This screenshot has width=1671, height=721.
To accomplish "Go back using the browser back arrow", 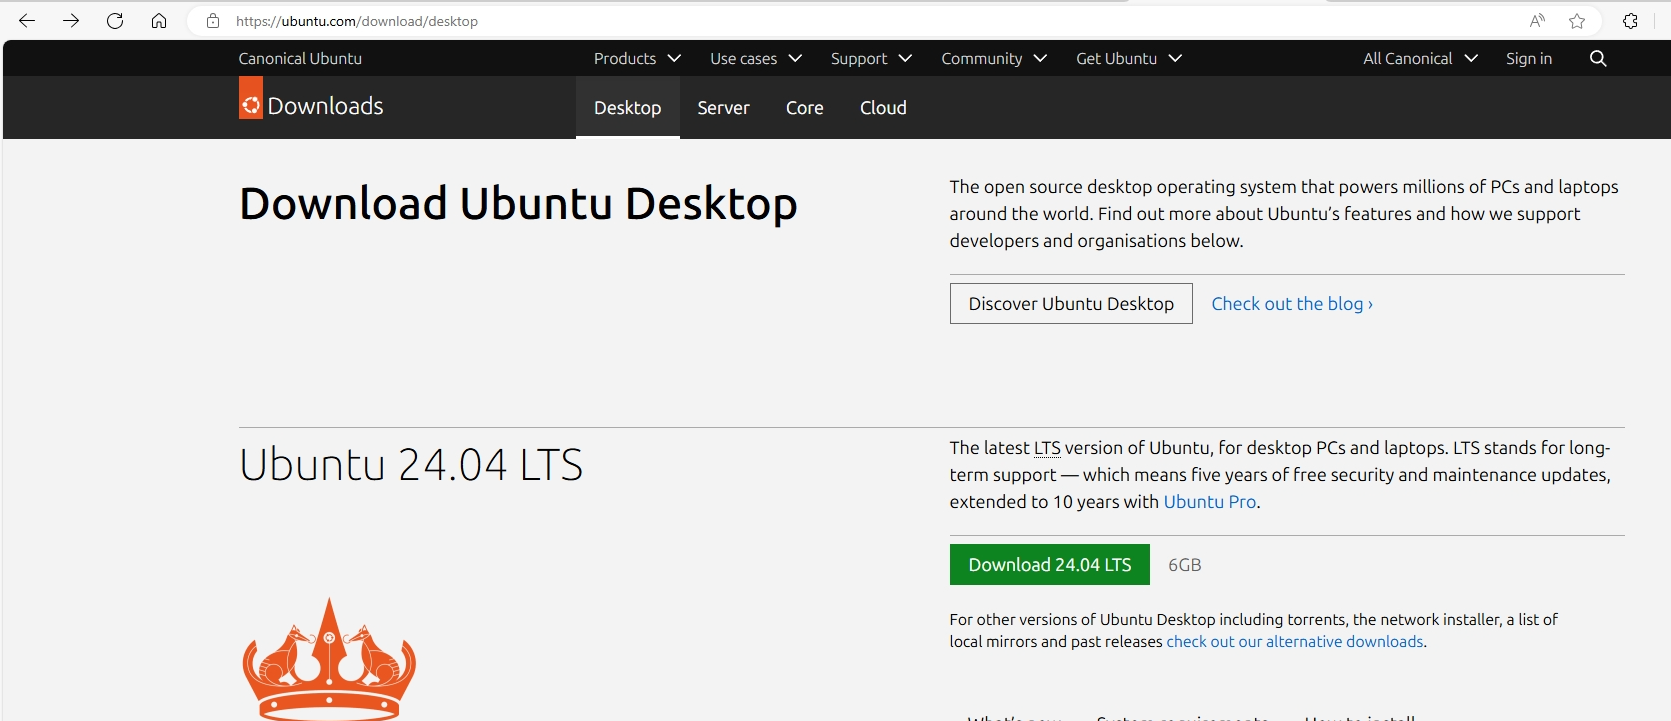I will pyautogui.click(x=27, y=21).
